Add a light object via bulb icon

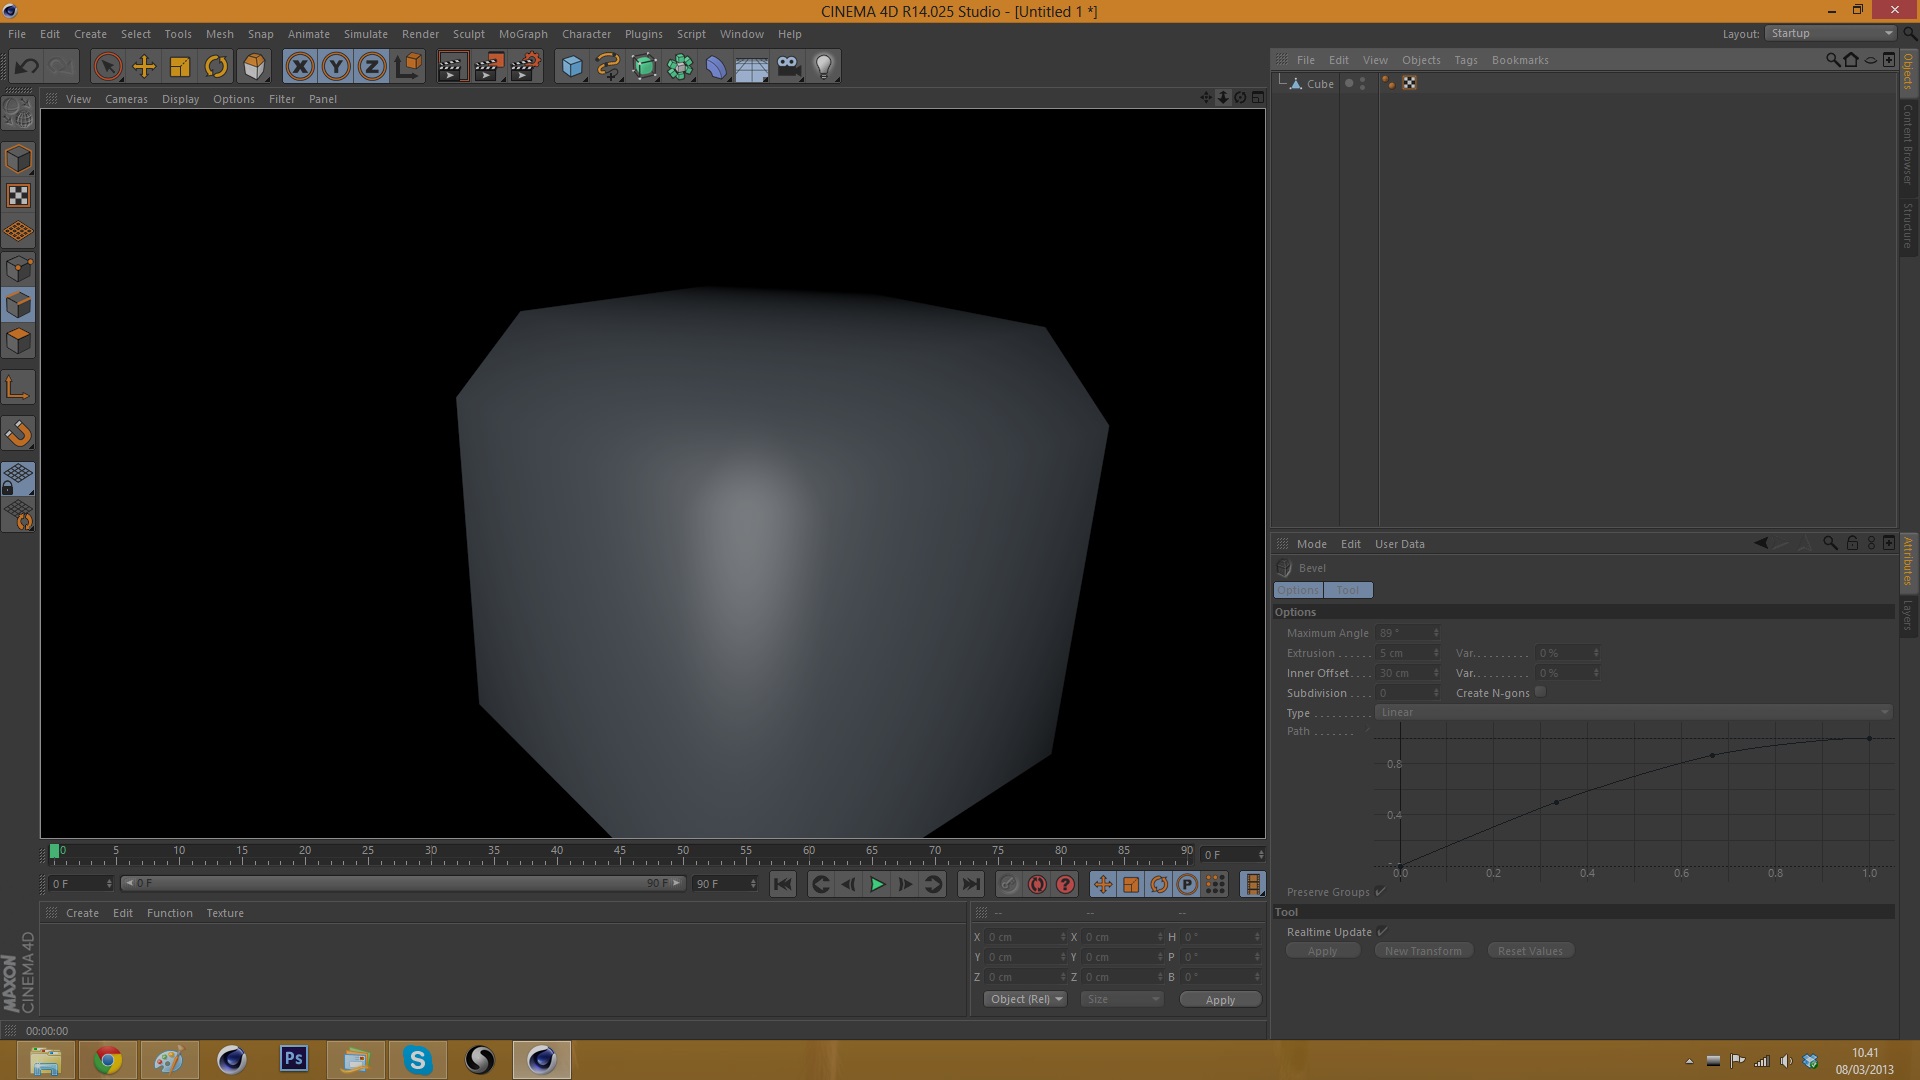tap(823, 67)
